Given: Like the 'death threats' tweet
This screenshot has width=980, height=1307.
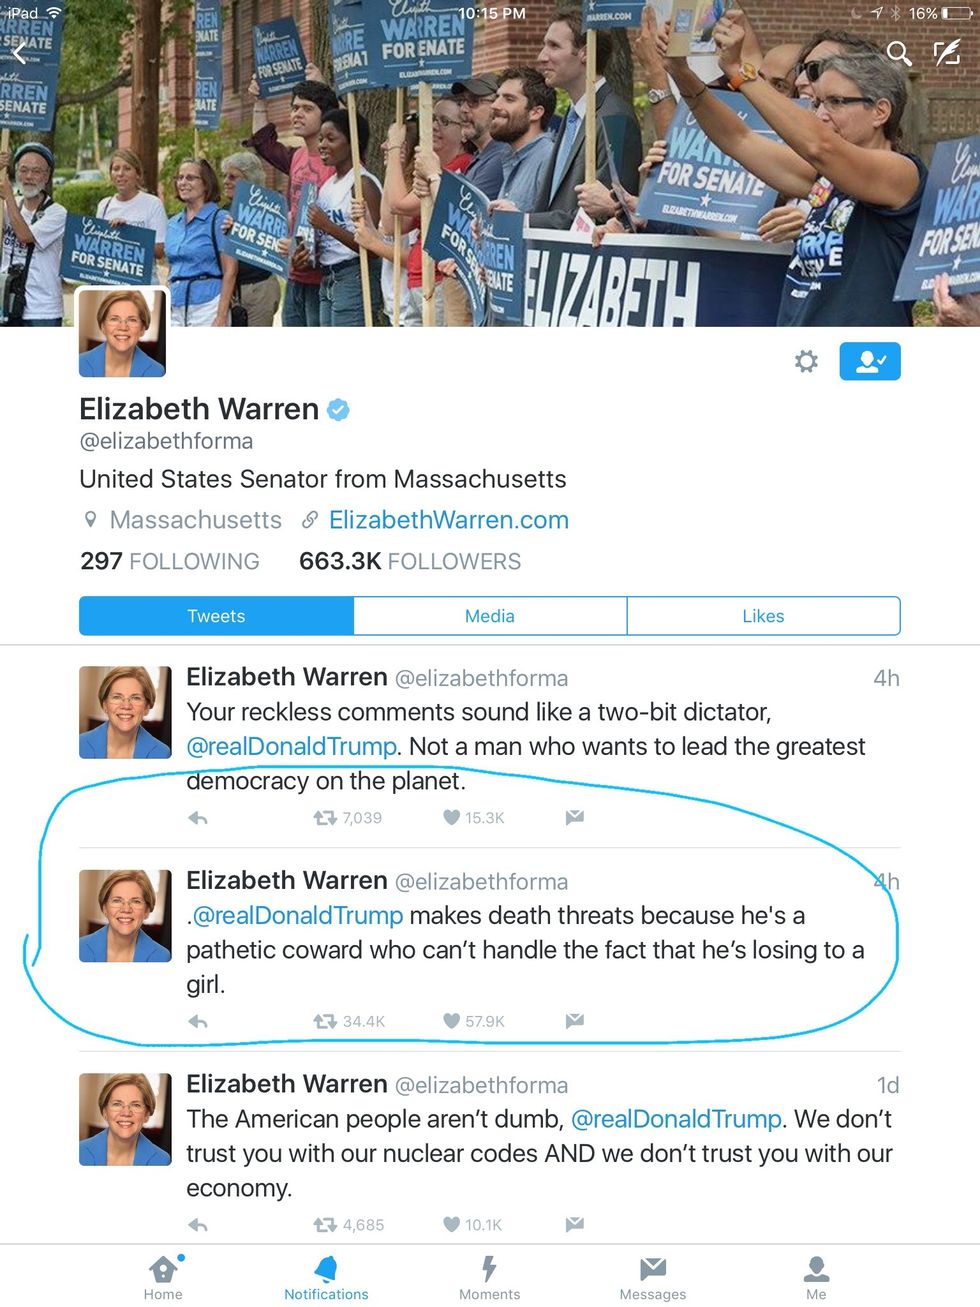Looking at the screenshot, I should pos(451,1021).
